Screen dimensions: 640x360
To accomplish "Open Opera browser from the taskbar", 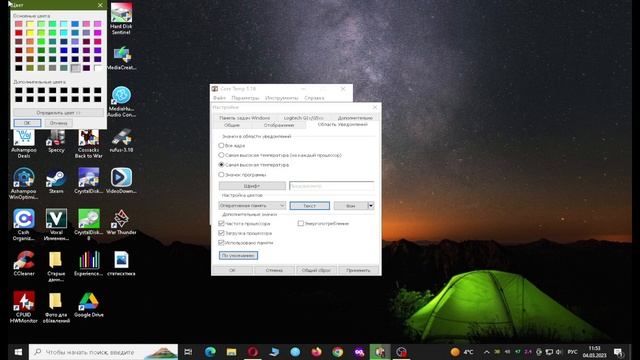I will 253,352.
